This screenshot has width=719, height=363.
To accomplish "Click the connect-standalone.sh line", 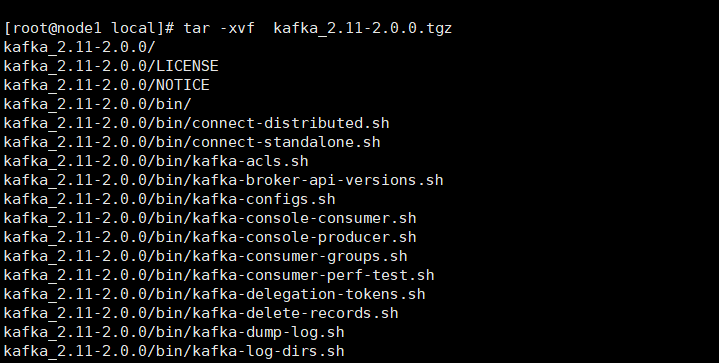I will point(192,142).
